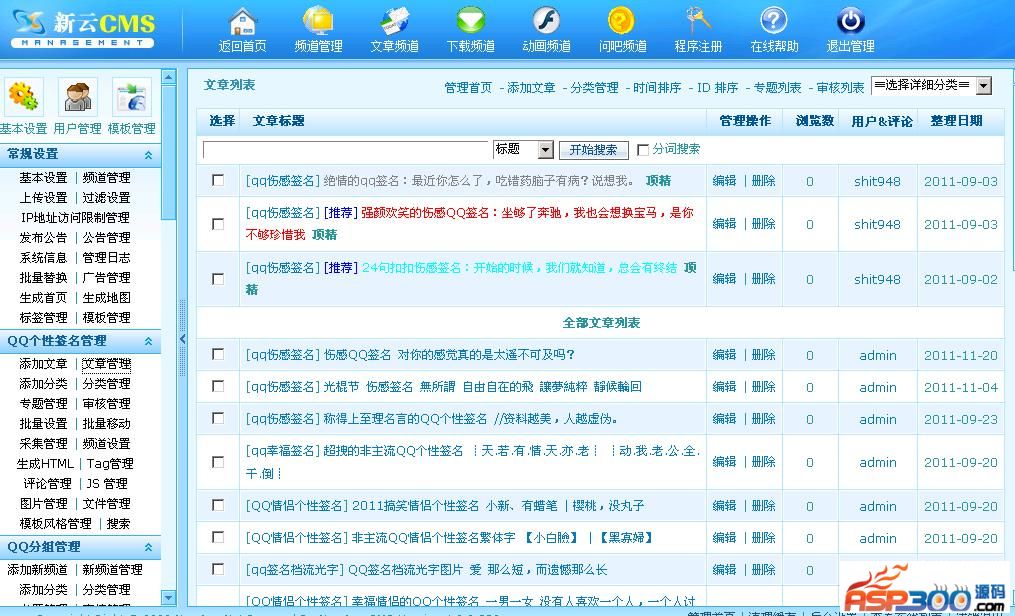The width and height of the screenshot is (1015, 616).
Task: Open 图片管理 in sidebar
Action: [43, 504]
